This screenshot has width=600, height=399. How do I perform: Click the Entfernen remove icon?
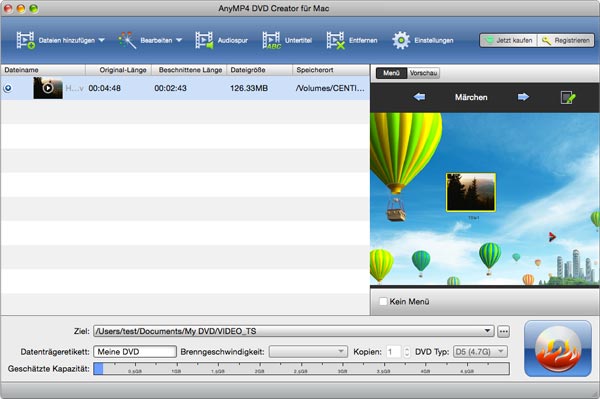pos(336,40)
